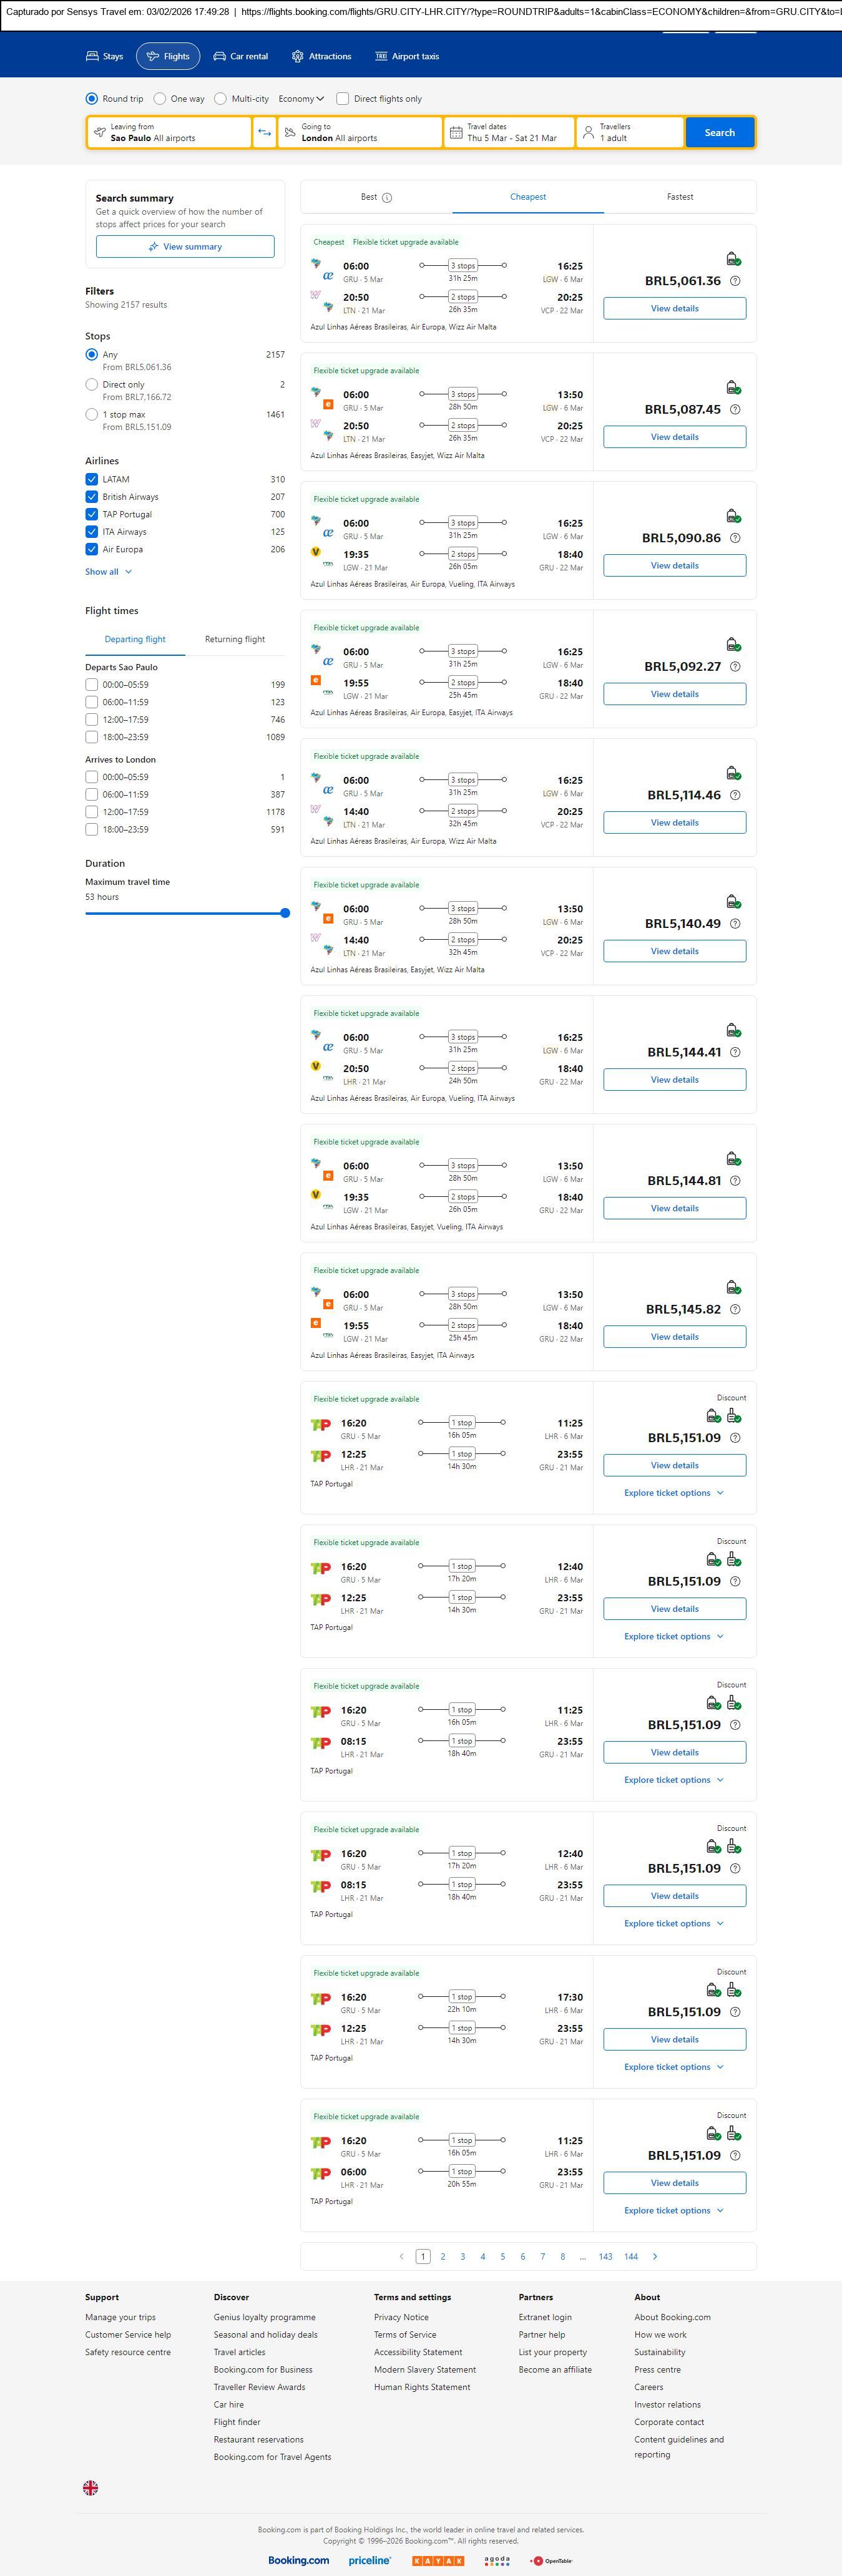The width and height of the screenshot is (842, 2576).
Task: Click the baggage icon above BRL5,087.45
Action: (733, 387)
